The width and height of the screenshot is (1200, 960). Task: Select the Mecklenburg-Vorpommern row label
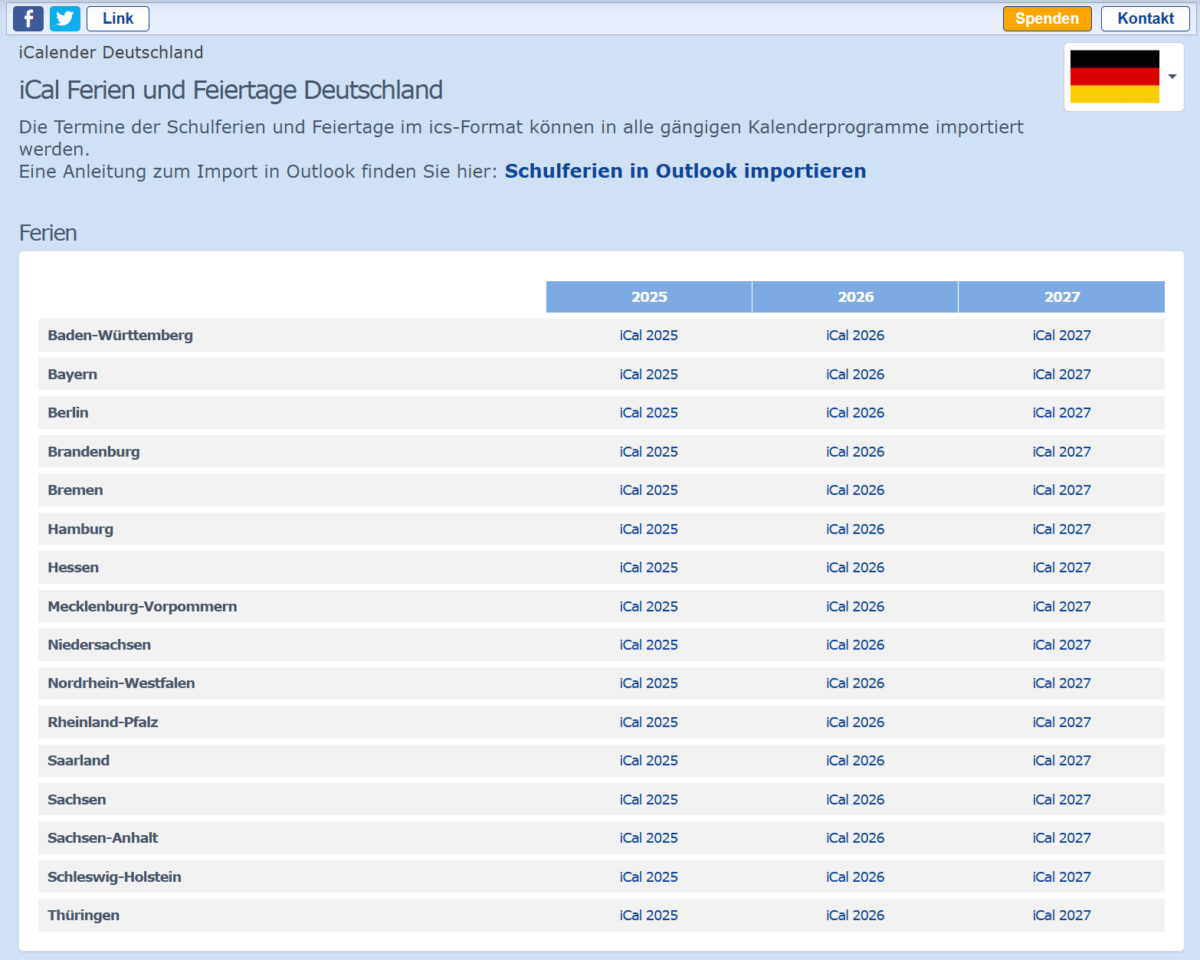click(142, 606)
